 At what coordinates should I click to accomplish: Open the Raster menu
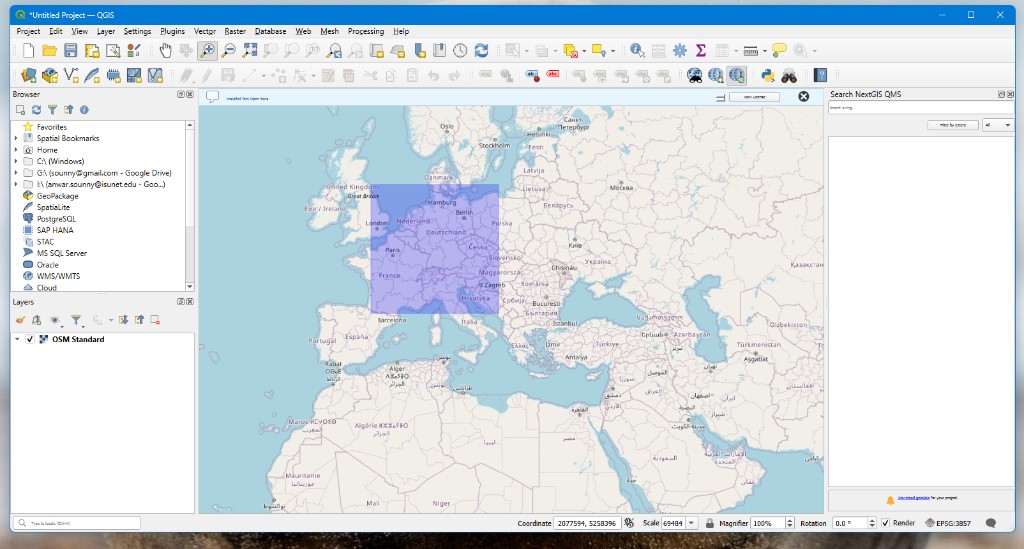(235, 31)
